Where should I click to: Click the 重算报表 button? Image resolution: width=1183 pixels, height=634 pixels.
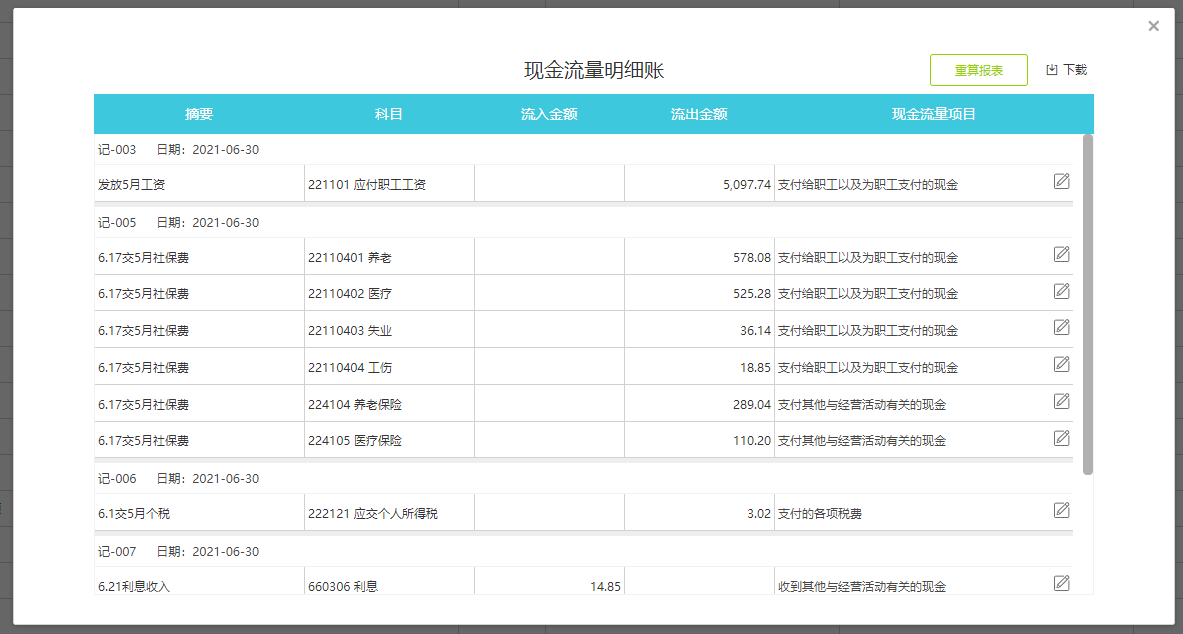click(x=979, y=70)
